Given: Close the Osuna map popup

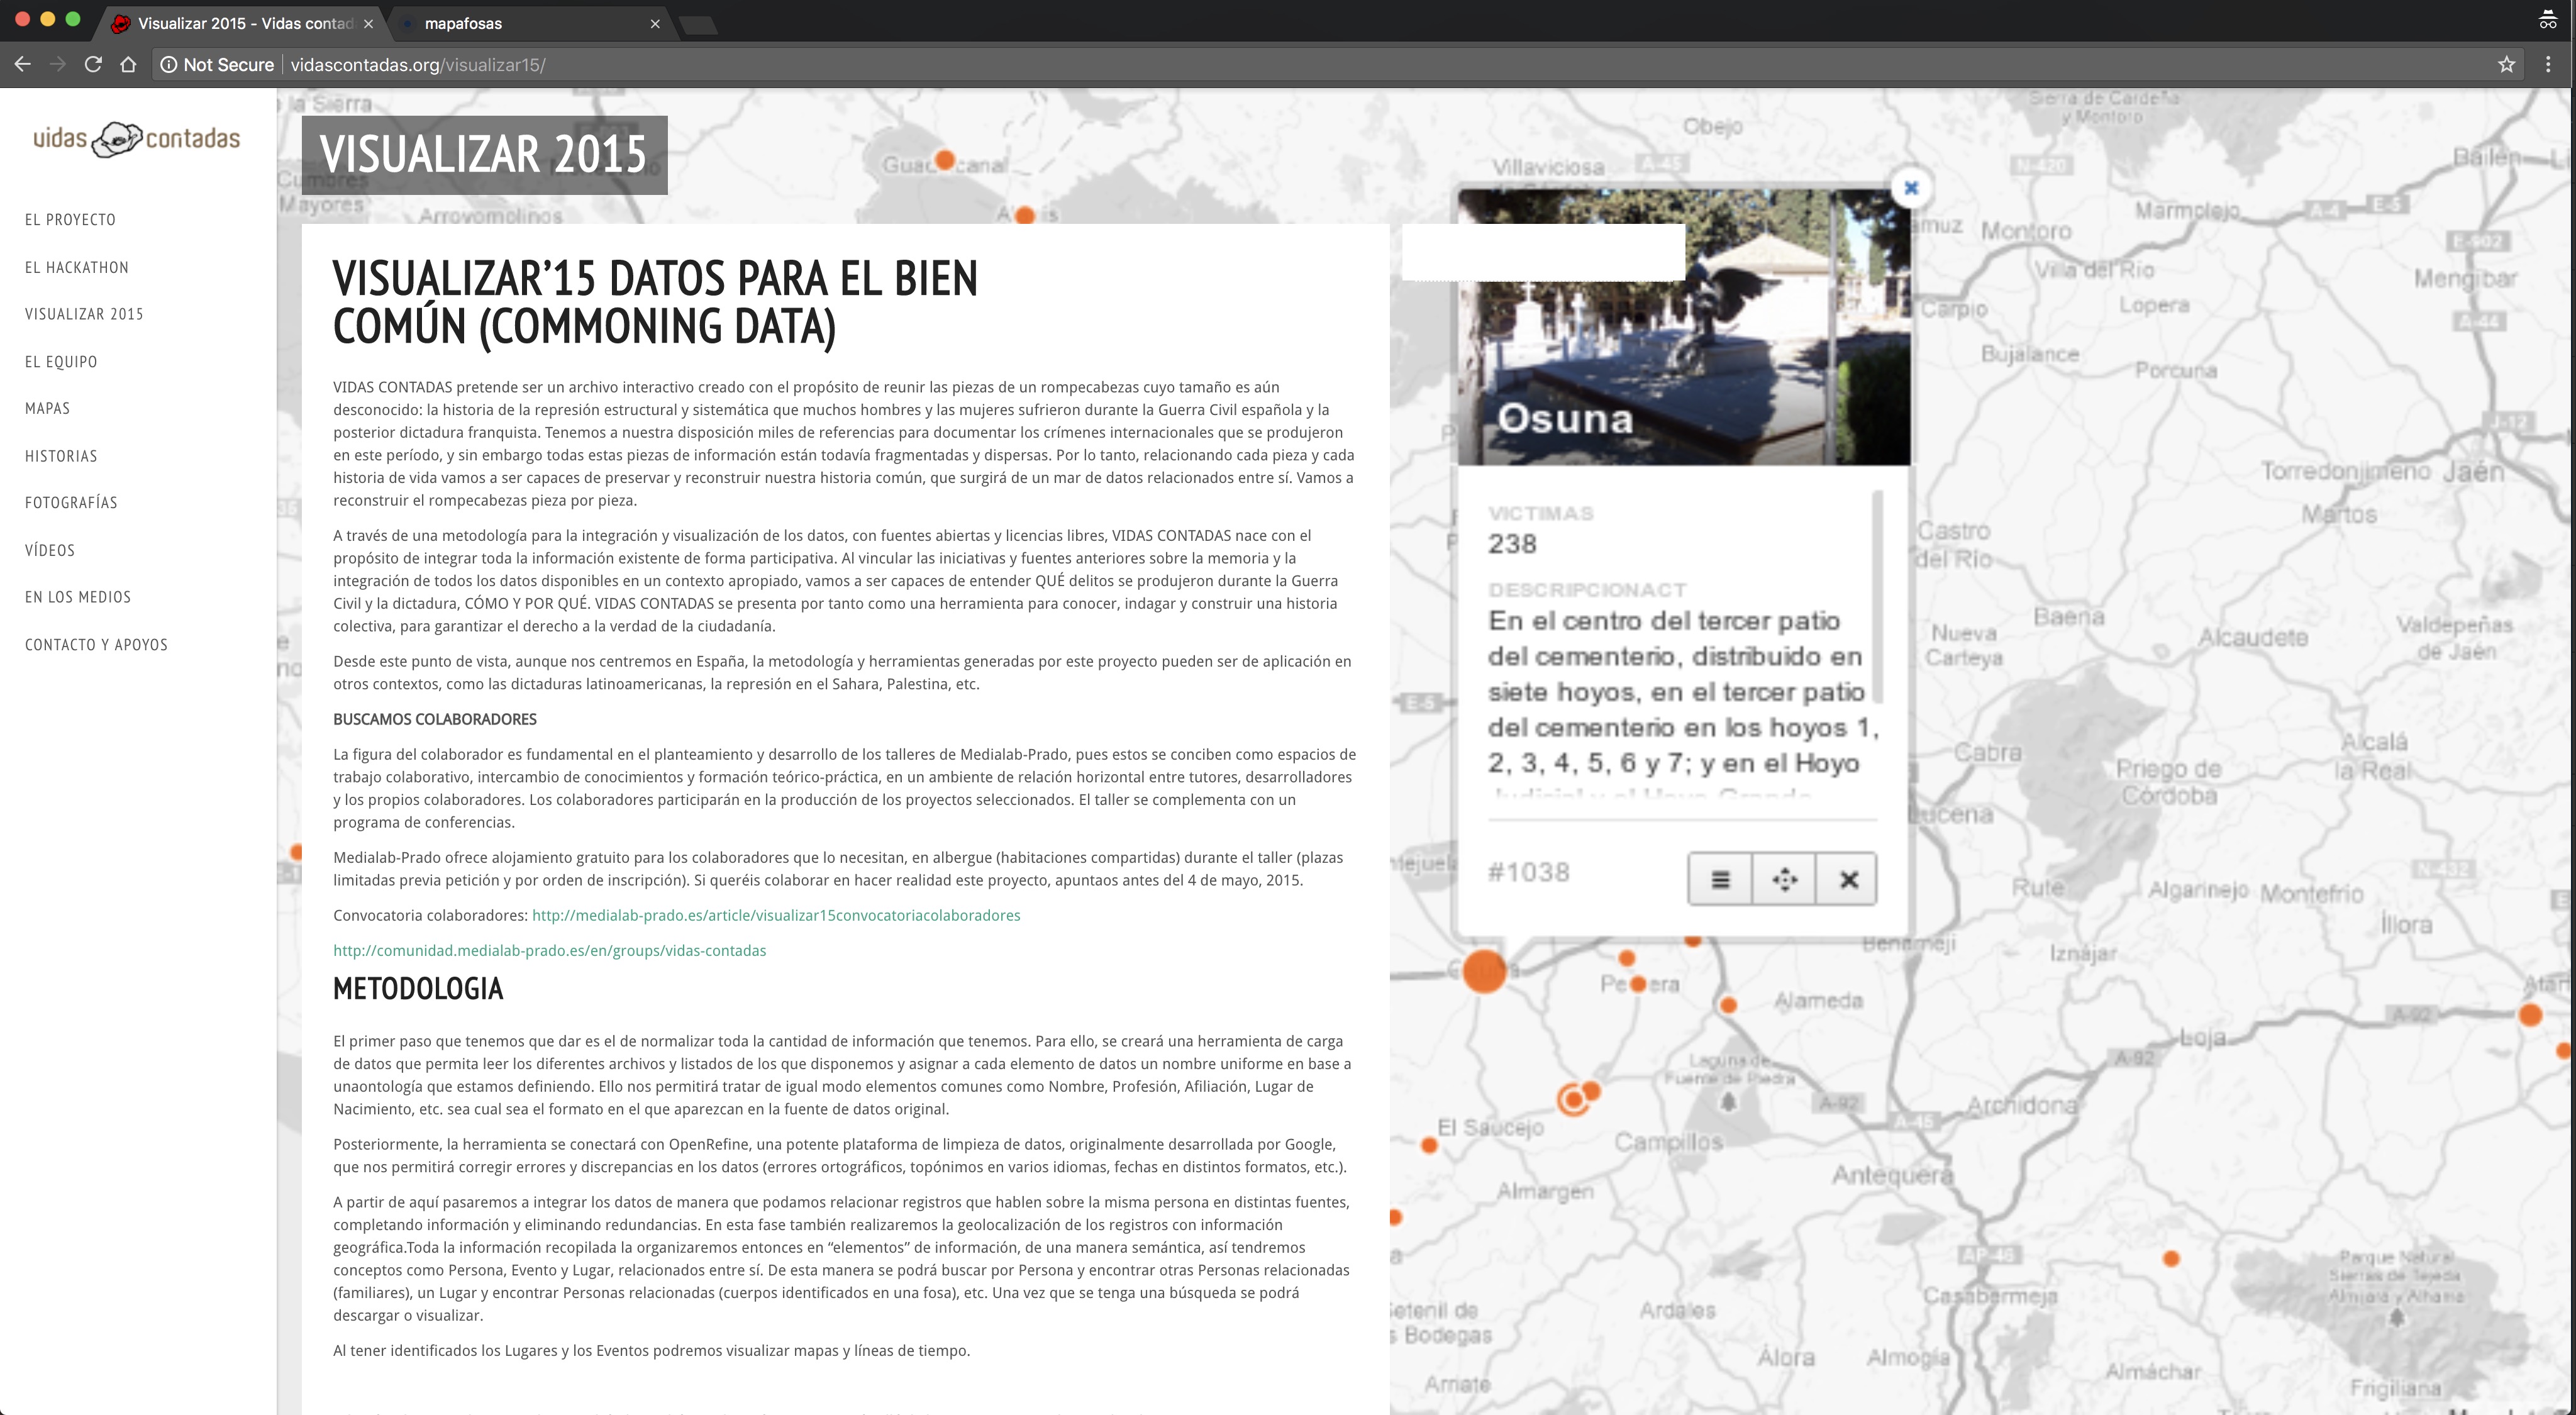Looking at the screenshot, I should [x=1911, y=187].
